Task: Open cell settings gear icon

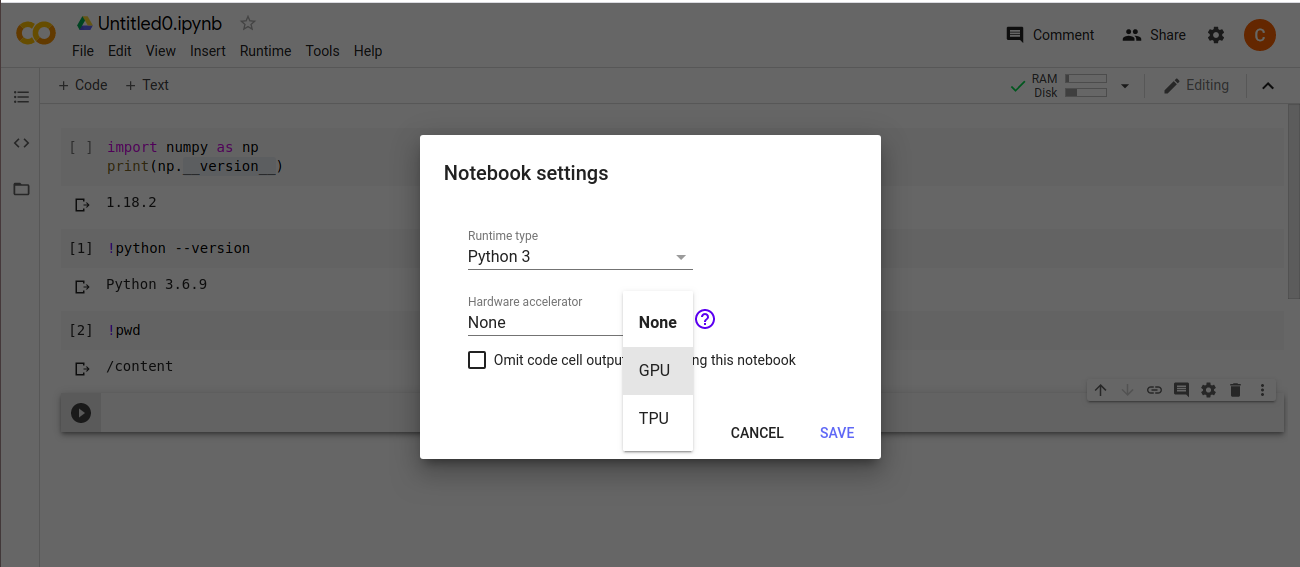Action: [1208, 390]
